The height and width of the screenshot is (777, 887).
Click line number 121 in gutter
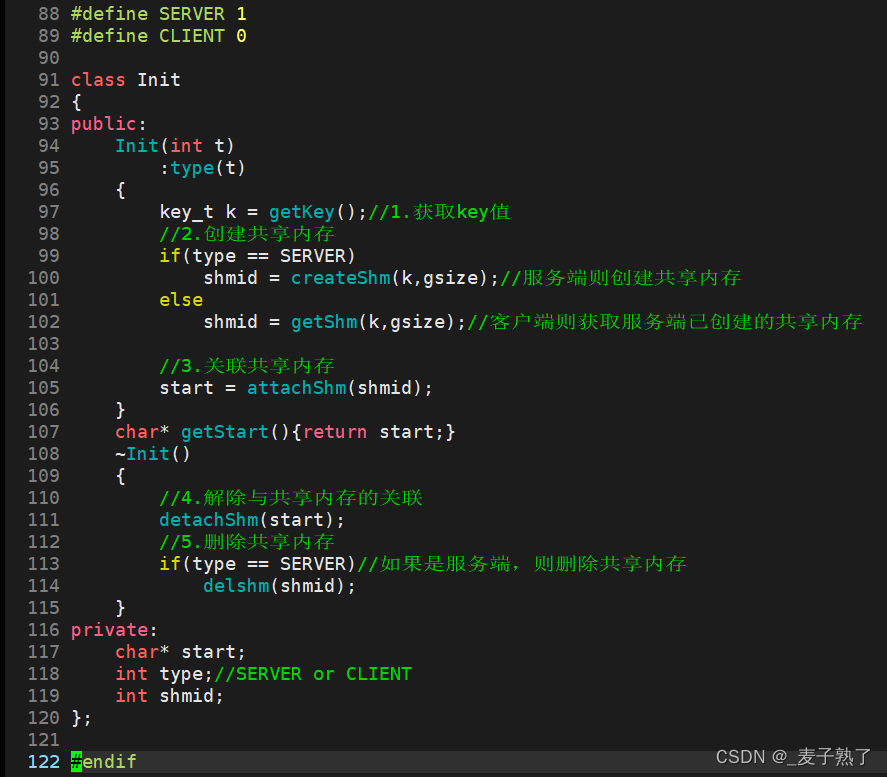click(44, 740)
